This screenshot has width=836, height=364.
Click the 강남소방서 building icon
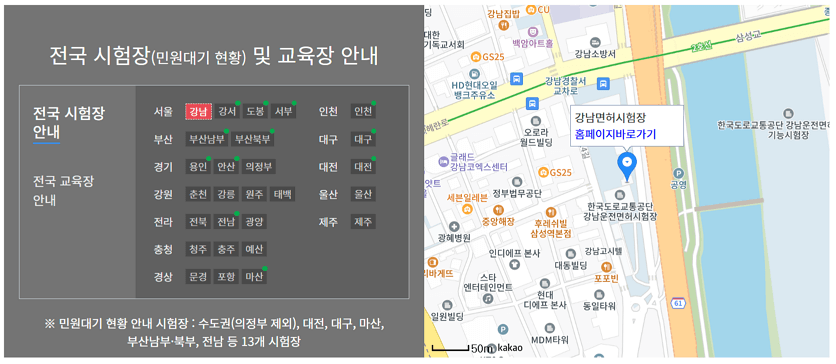click(x=596, y=42)
